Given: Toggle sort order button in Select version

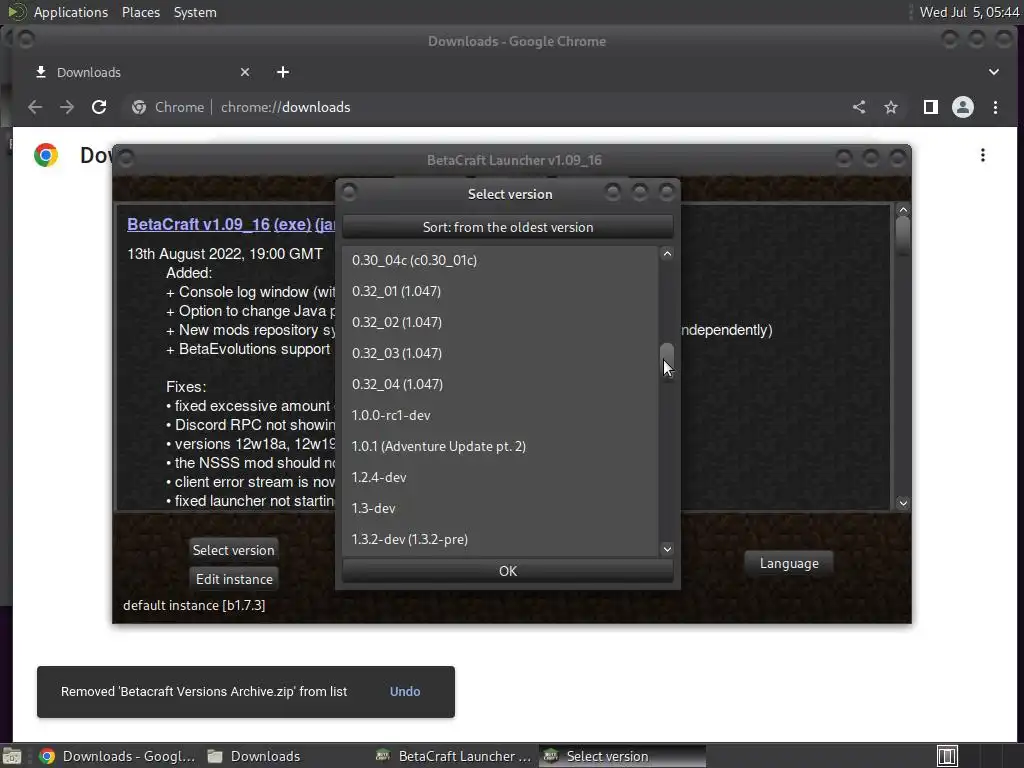Looking at the screenshot, I should point(507,227).
